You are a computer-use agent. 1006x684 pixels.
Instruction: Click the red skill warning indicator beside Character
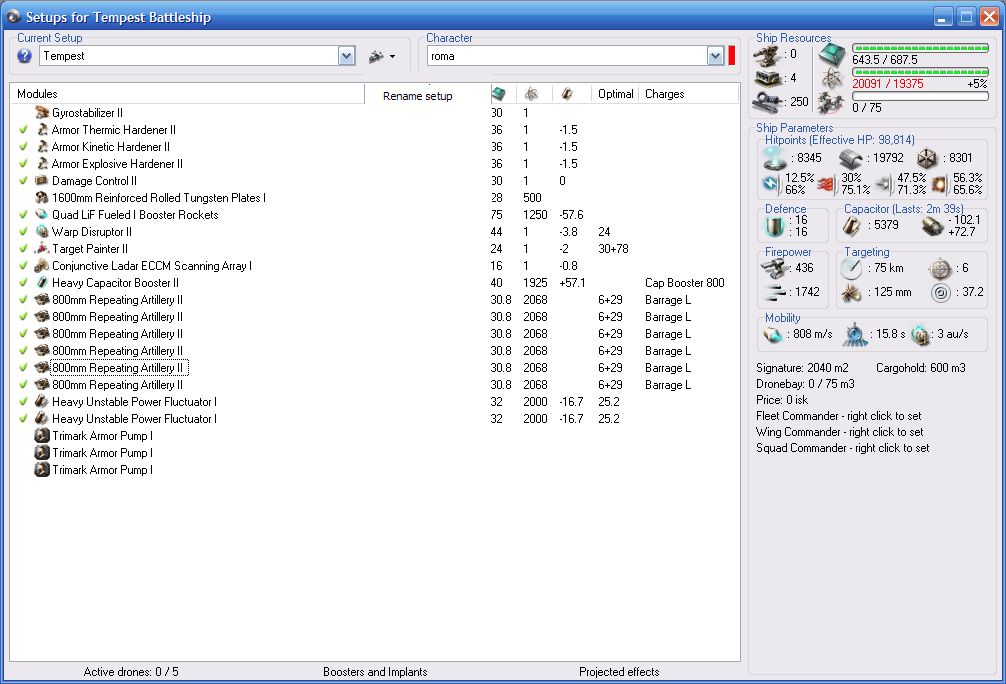pos(731,56)
